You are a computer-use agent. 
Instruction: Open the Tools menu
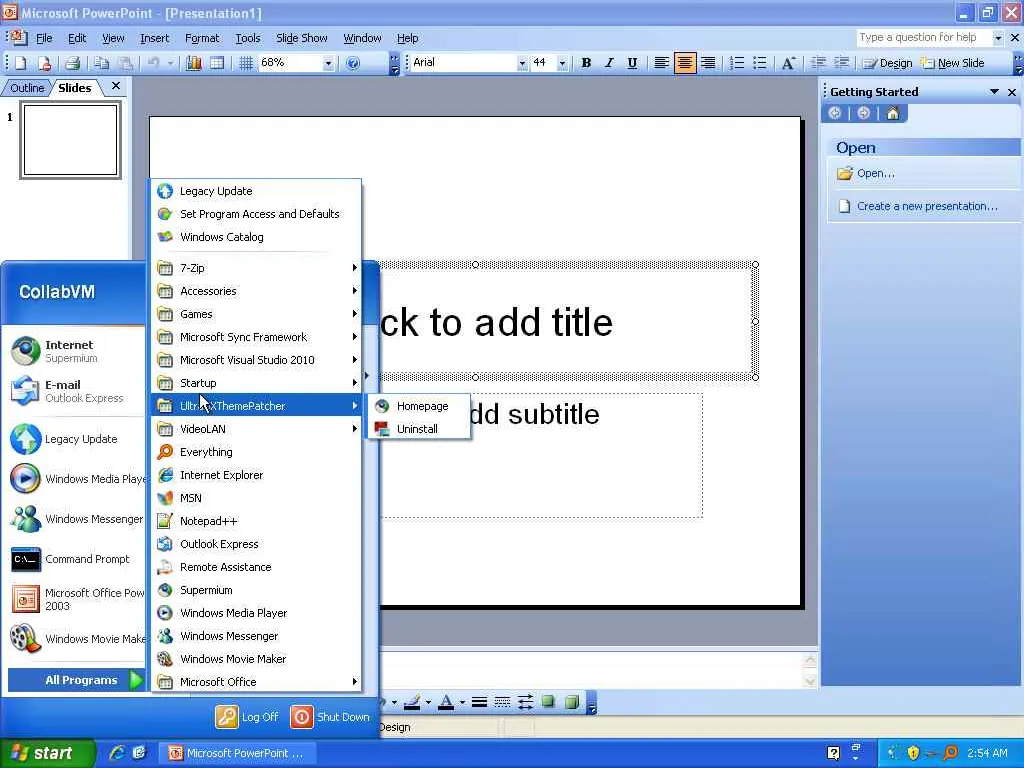click(x=248, y=38)
